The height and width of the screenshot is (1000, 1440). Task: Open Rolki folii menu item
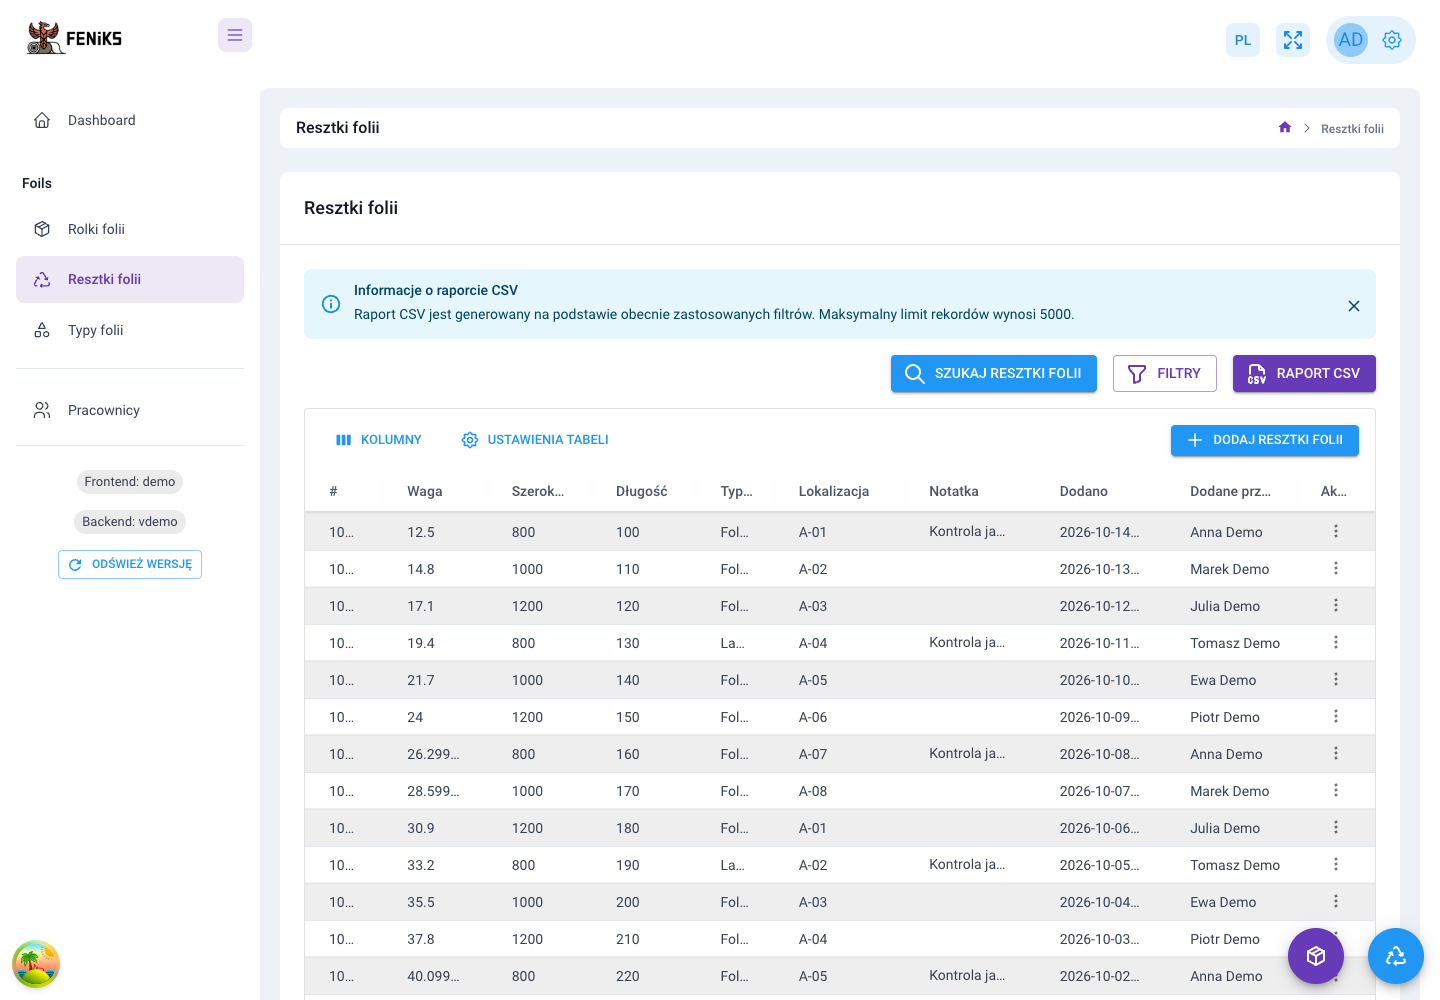click(130, 229)
